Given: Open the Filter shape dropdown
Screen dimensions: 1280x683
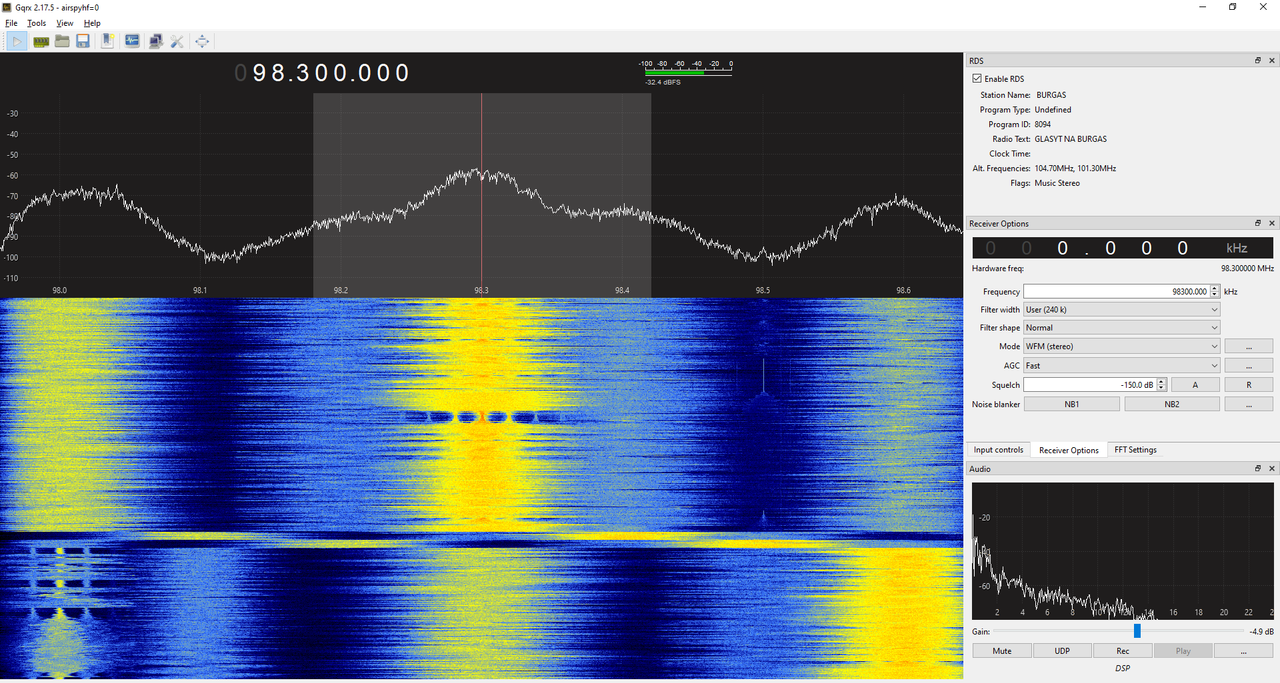Looking at the screenshot, I should 1121,328.
